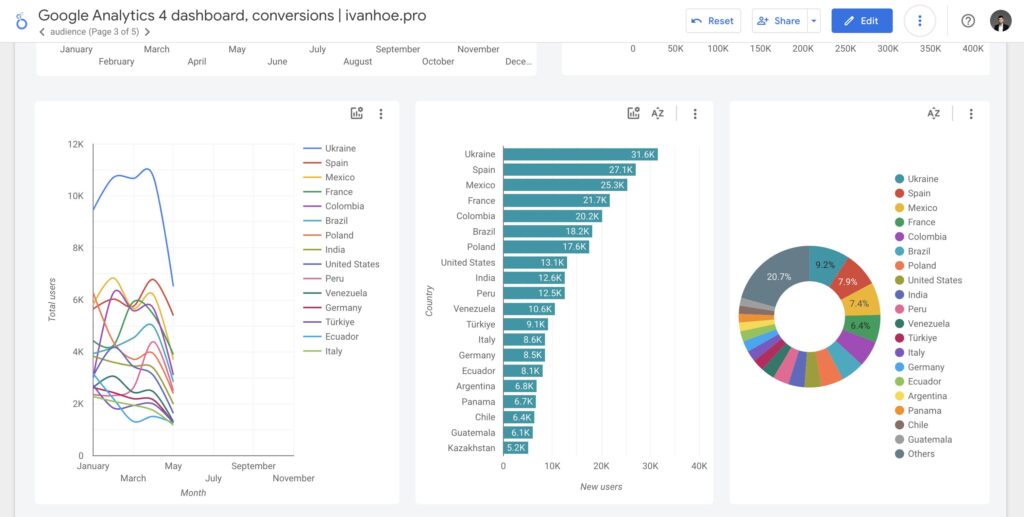Open the help question mark icon

(x=967, y=21)
